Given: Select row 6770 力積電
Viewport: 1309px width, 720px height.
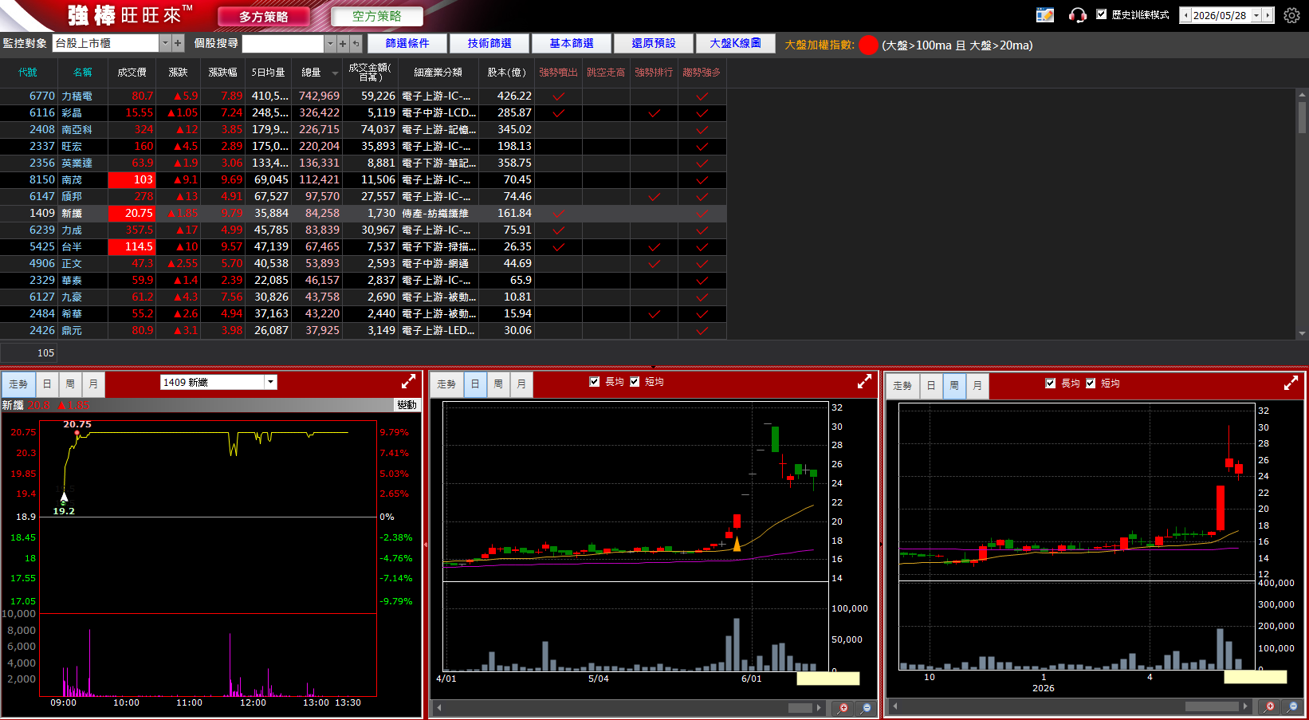Looking at the screenshot, I should (363, 96).
